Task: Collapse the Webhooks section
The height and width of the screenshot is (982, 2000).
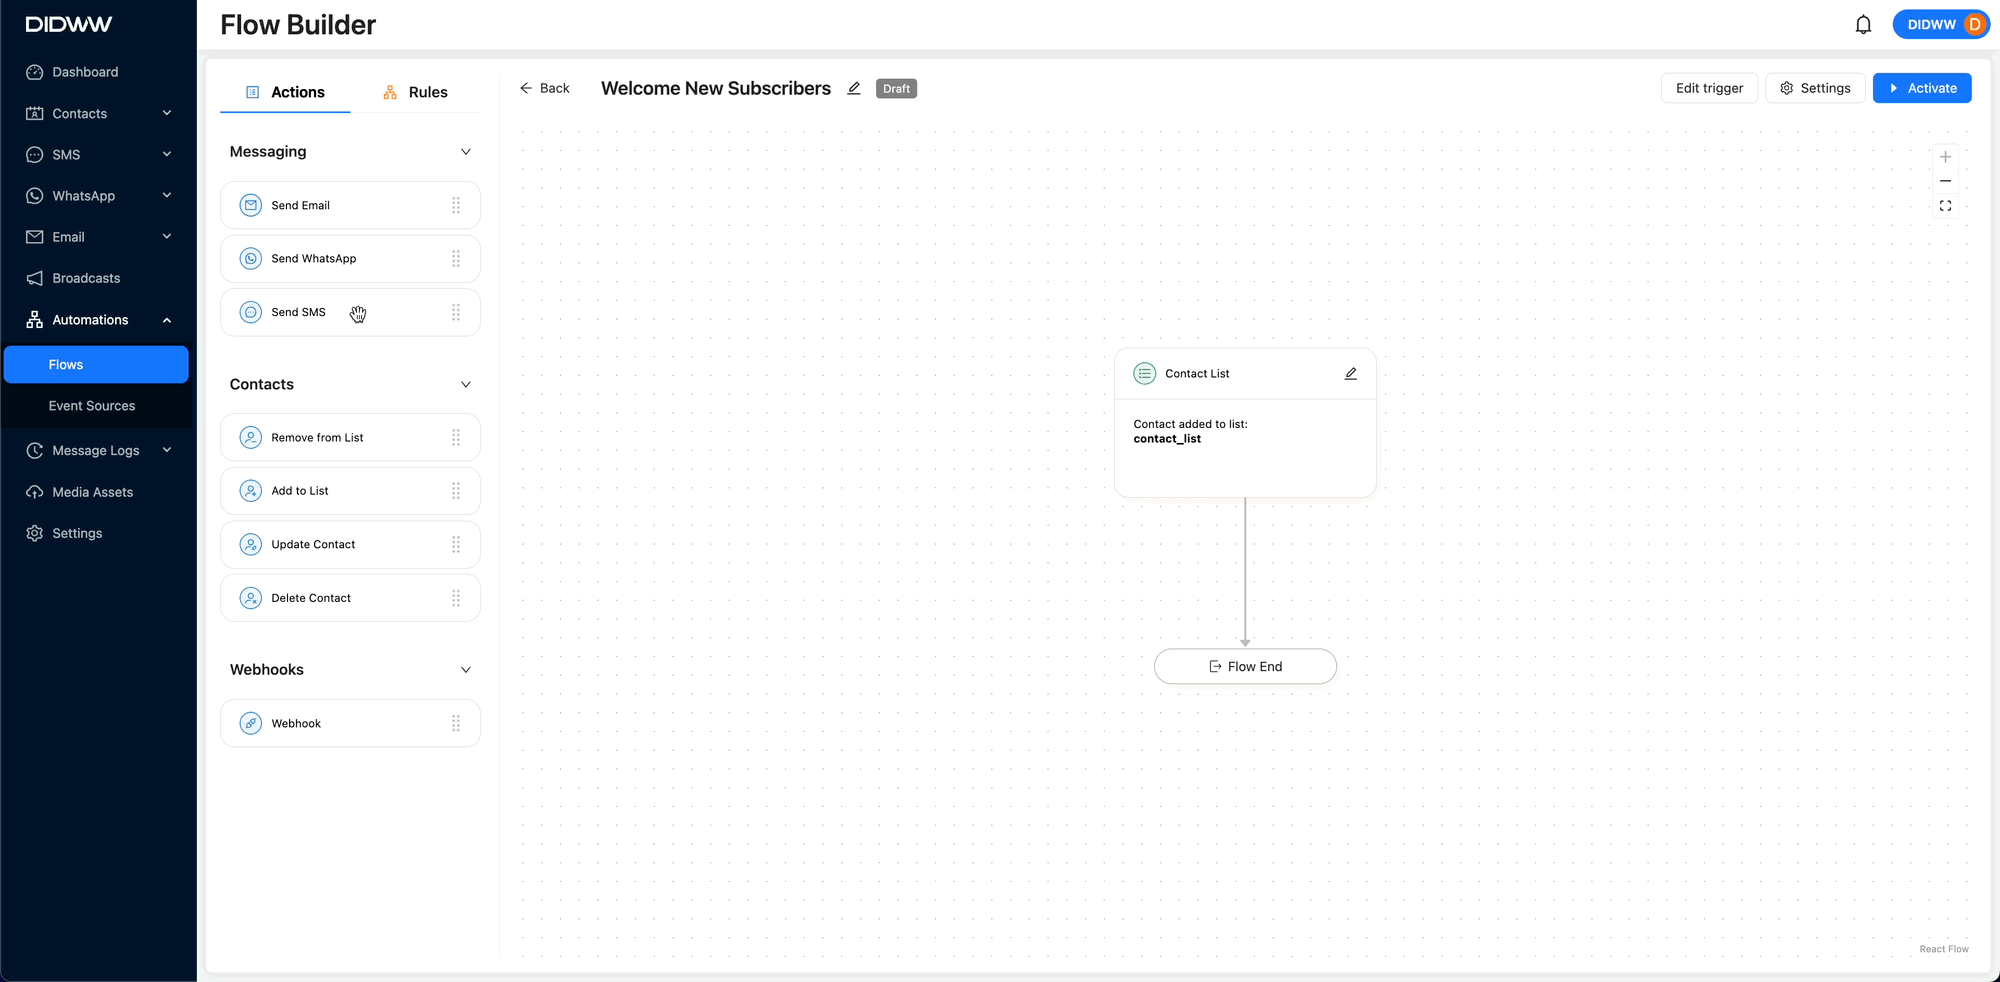Action: (465, 670)
